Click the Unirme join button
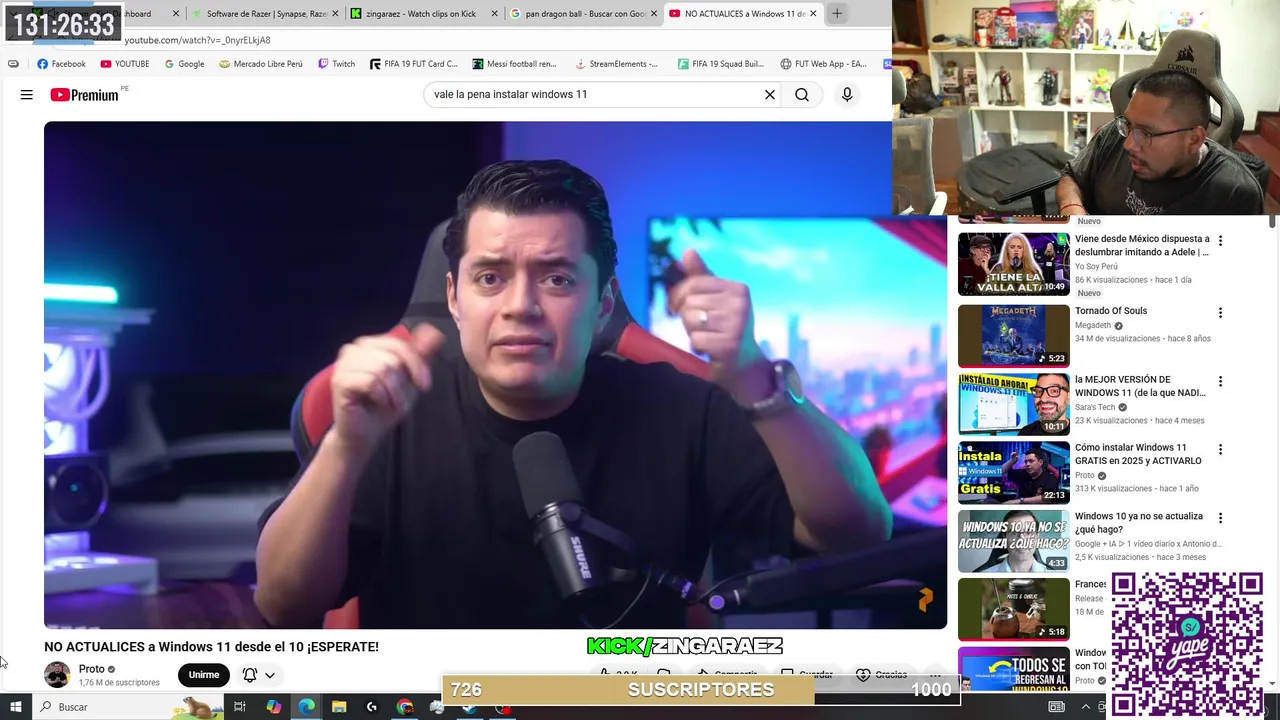Screen dimensions: 1280x720 coord(204,675)
